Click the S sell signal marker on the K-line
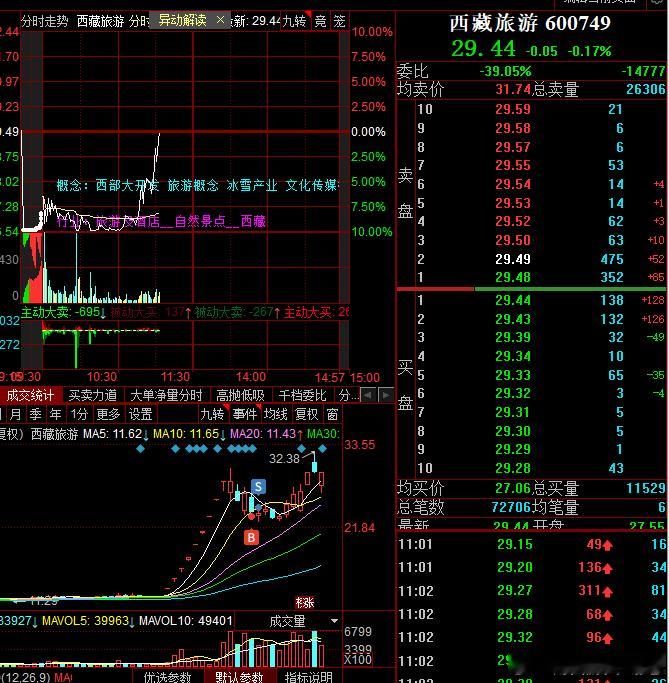Image resolution: width=669 pixels, height=683 pixels. pyautogui.click(x=258, y=486)
